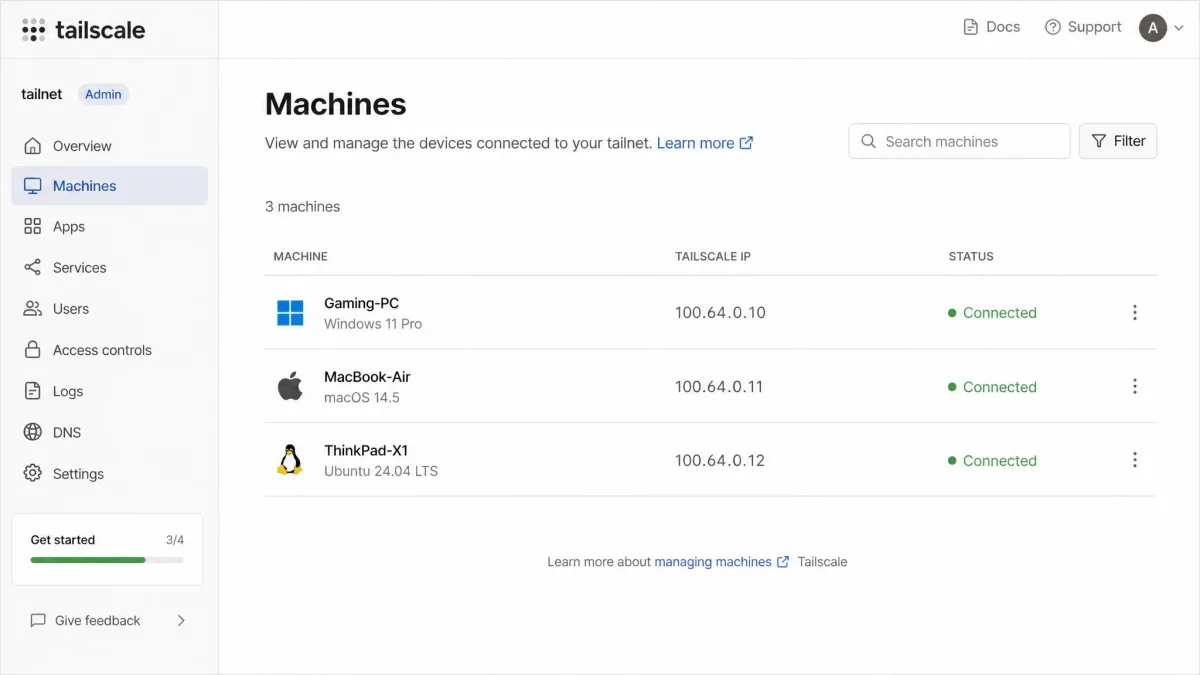Click the ThinkPad-X1 machine name
Viewport: 1200px width, 675px height.
click(366, 450)
